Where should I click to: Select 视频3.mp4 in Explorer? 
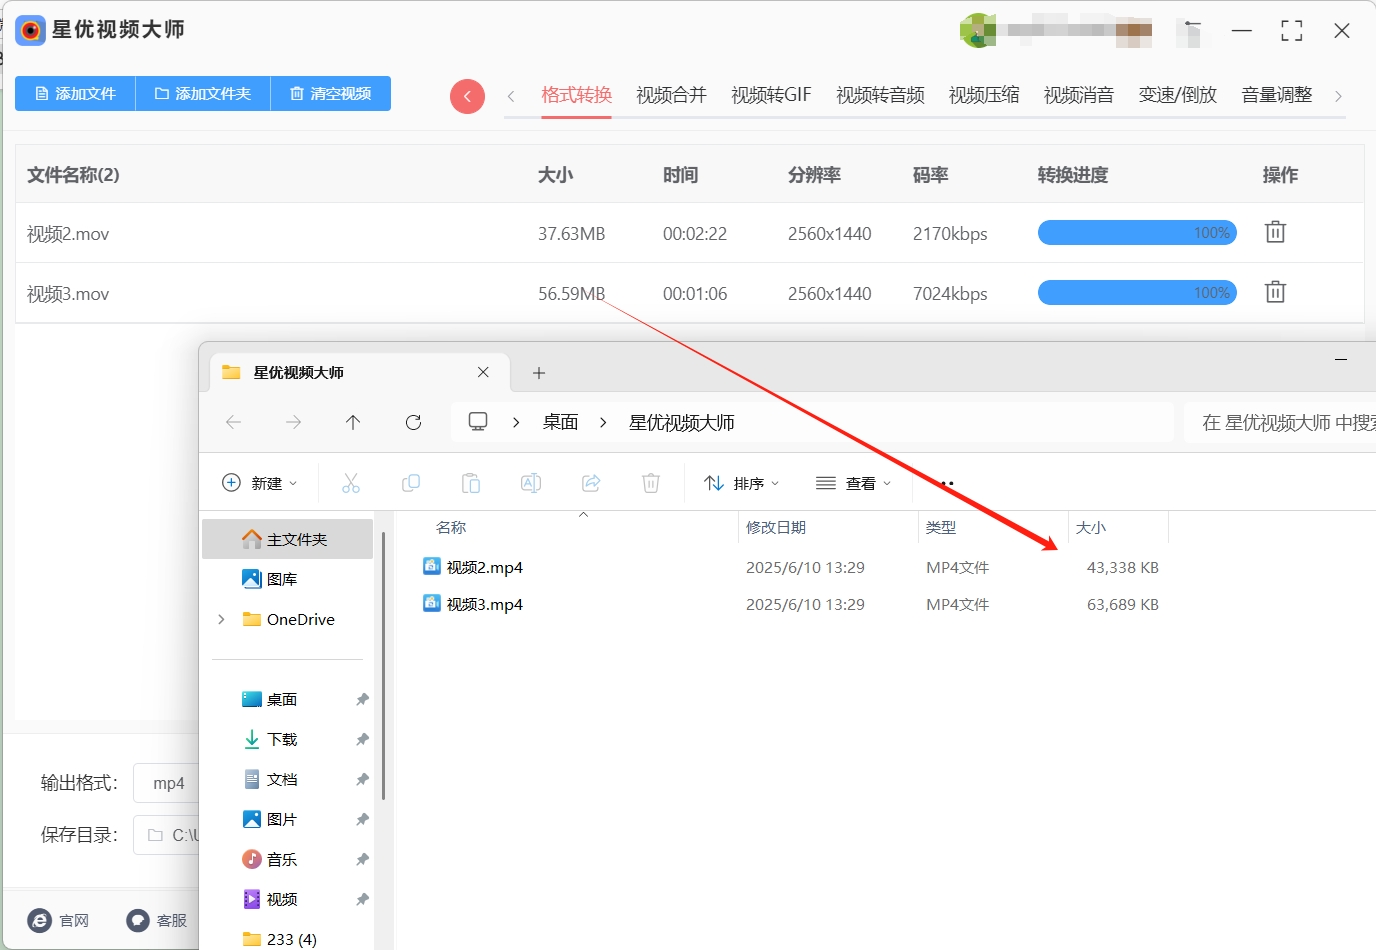point(484,604)
